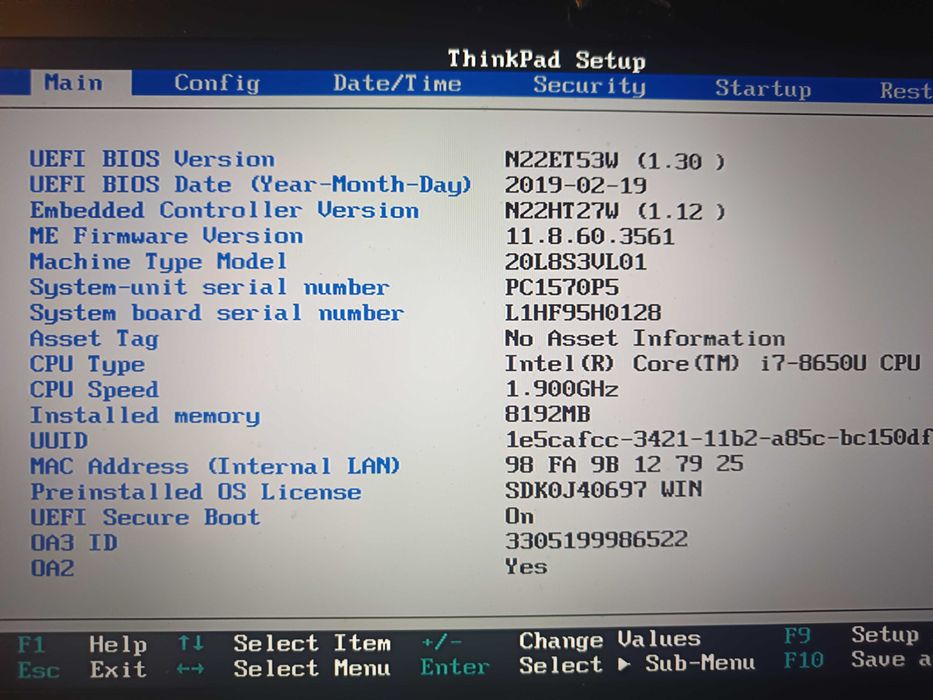933x700 pixels.
Task: Click the Intel Core i7-8650U CPU value
Action: coord(712,363)
